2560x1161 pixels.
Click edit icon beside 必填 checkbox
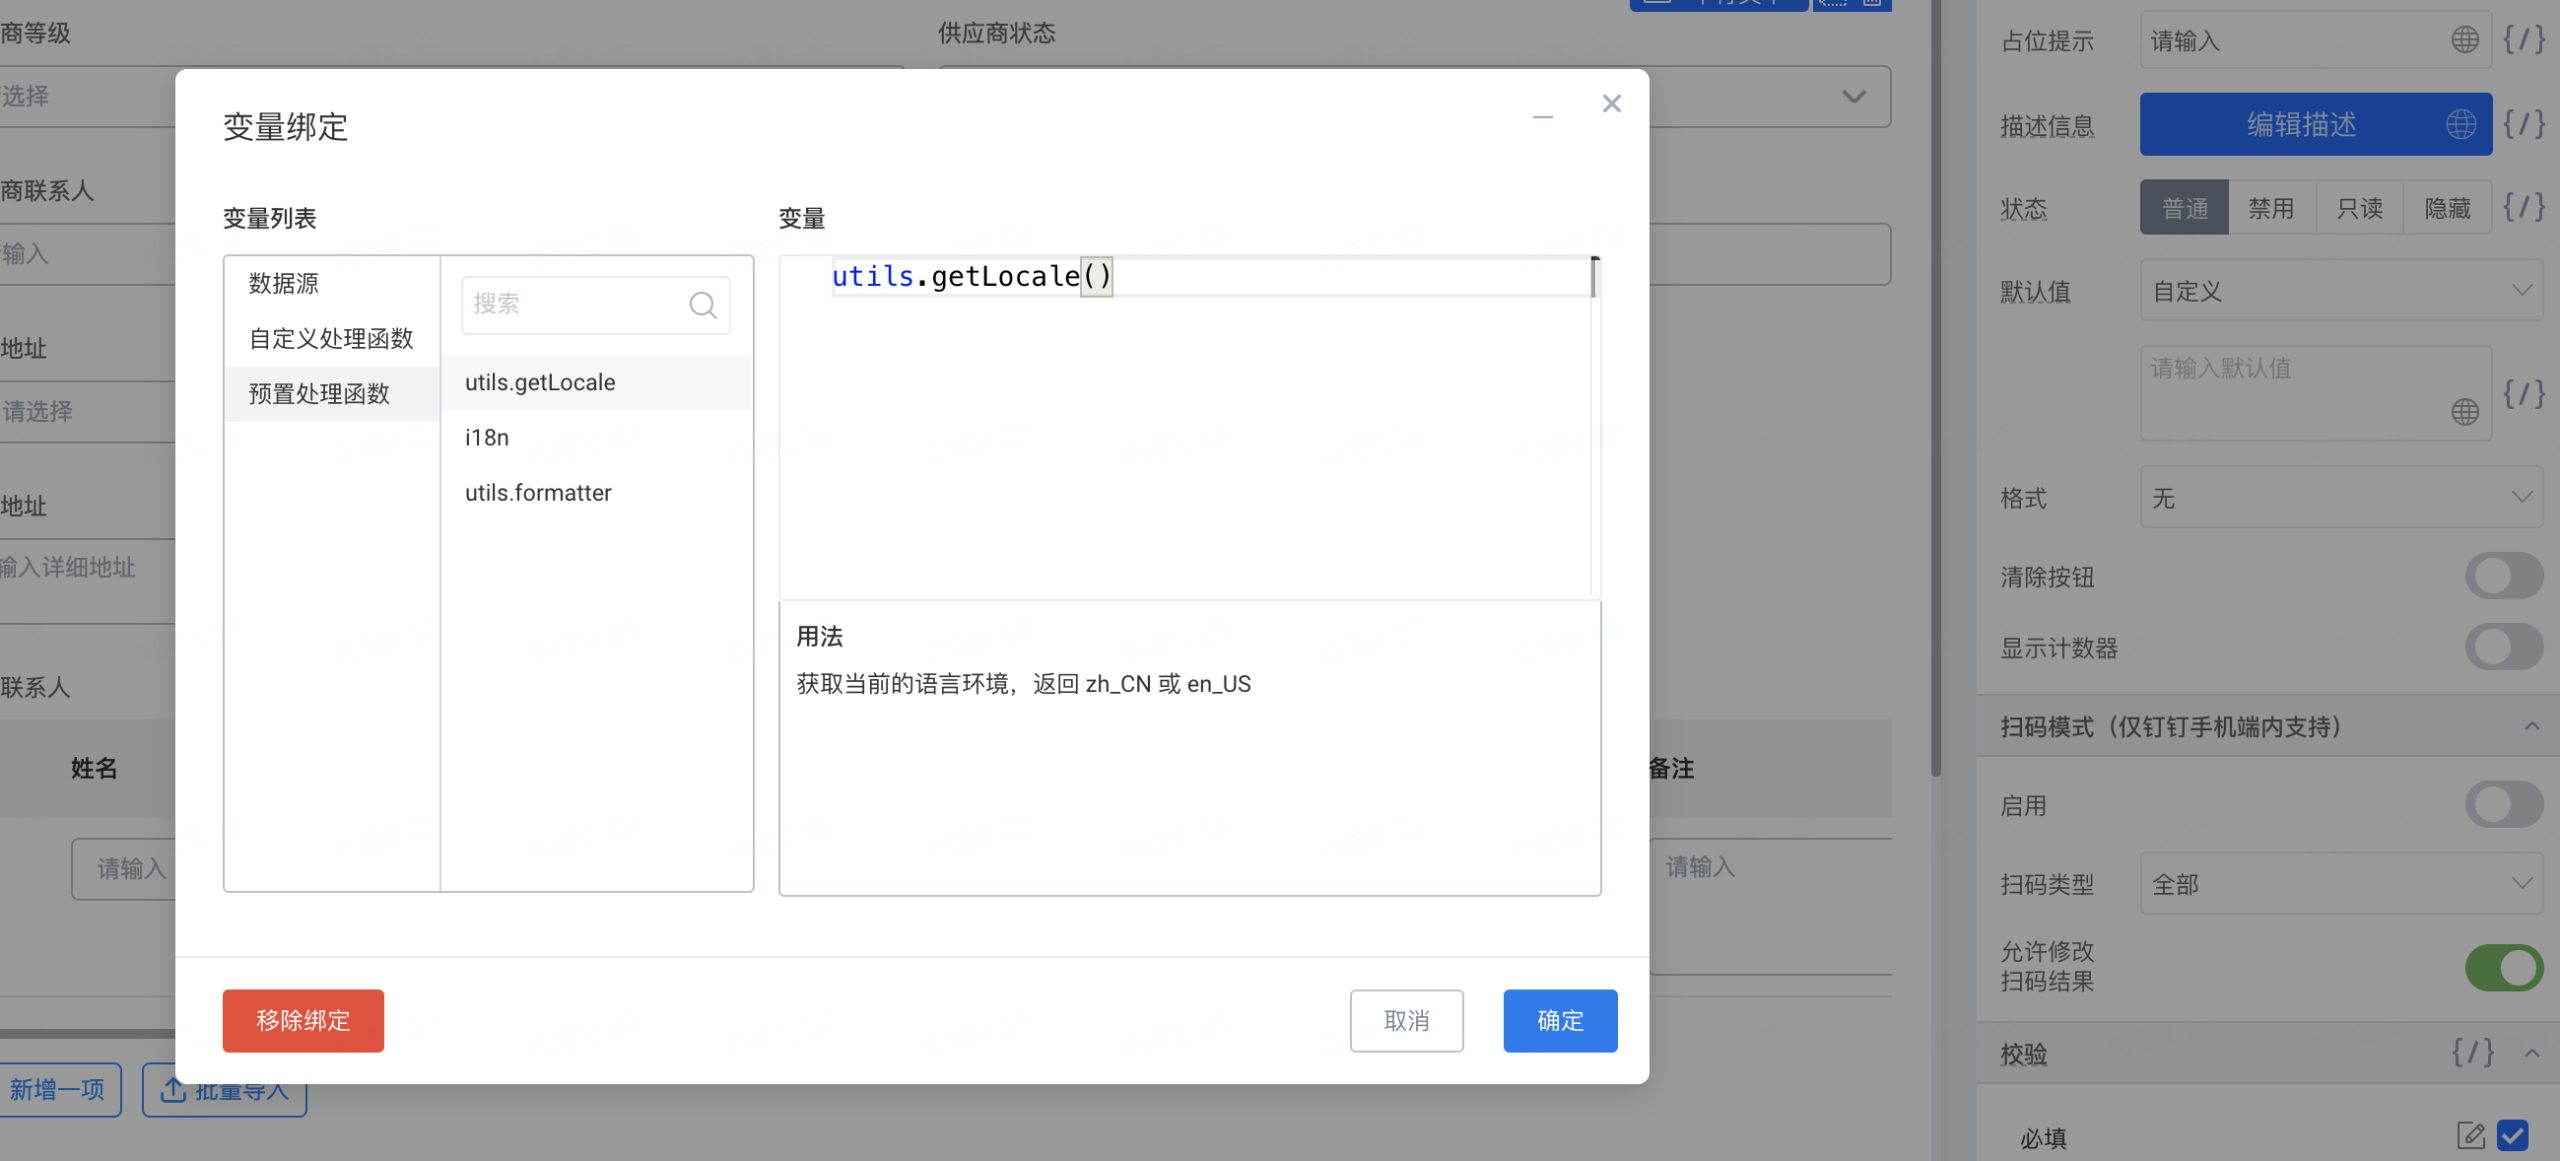[2470, 1135]
